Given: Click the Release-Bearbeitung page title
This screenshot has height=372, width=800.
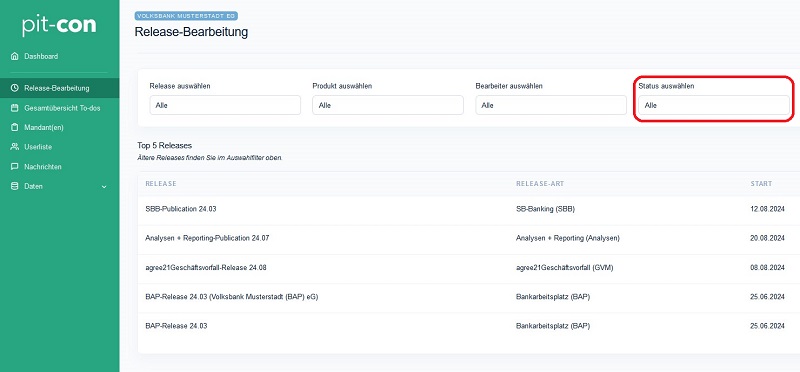Looking at the screenshot, I should click(x=191, y=32).
